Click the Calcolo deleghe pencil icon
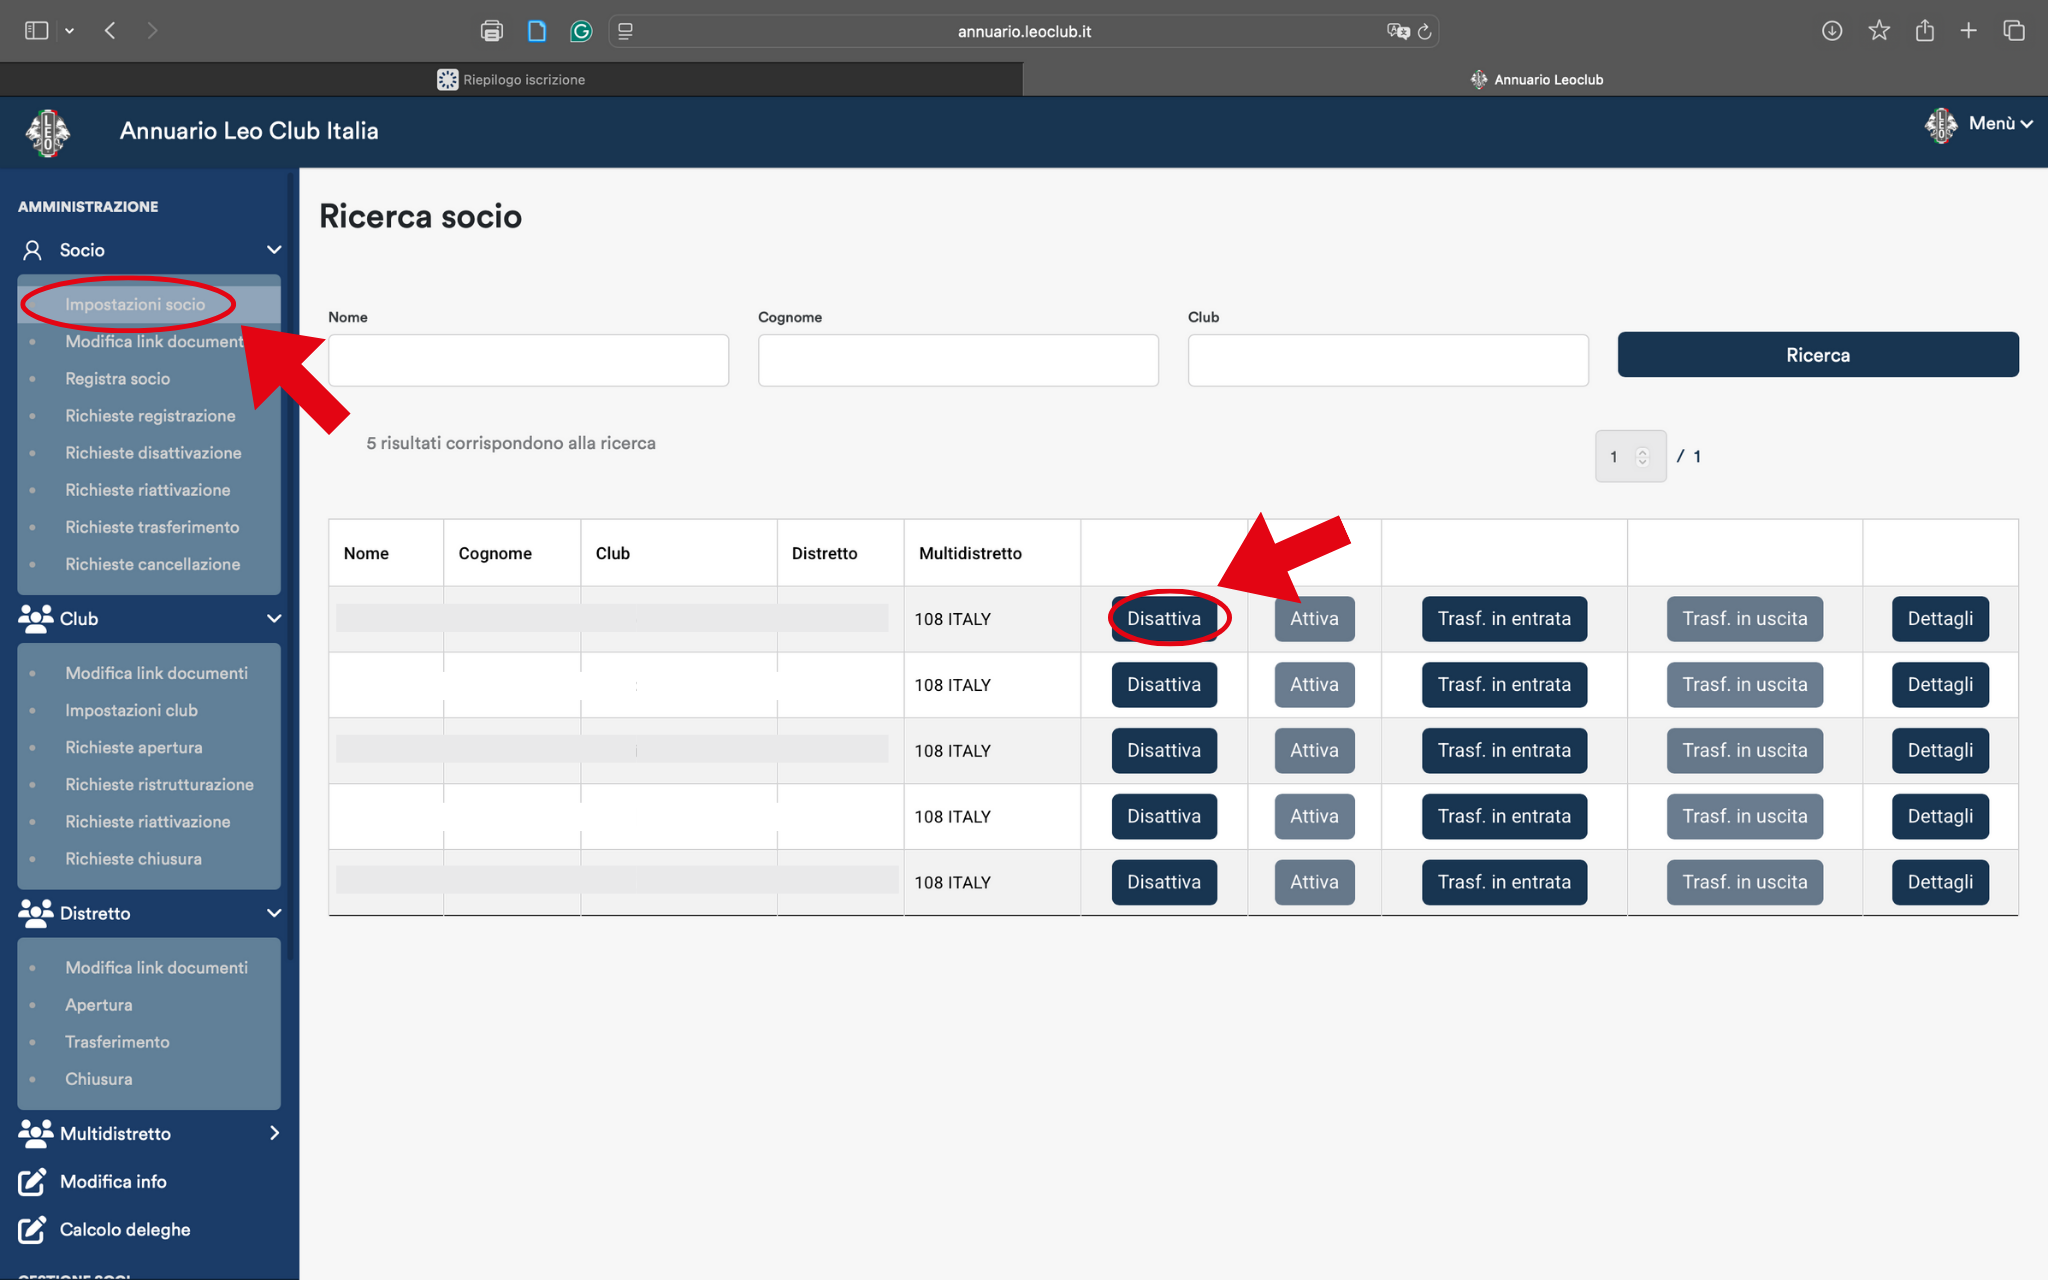 (32, 1230)
